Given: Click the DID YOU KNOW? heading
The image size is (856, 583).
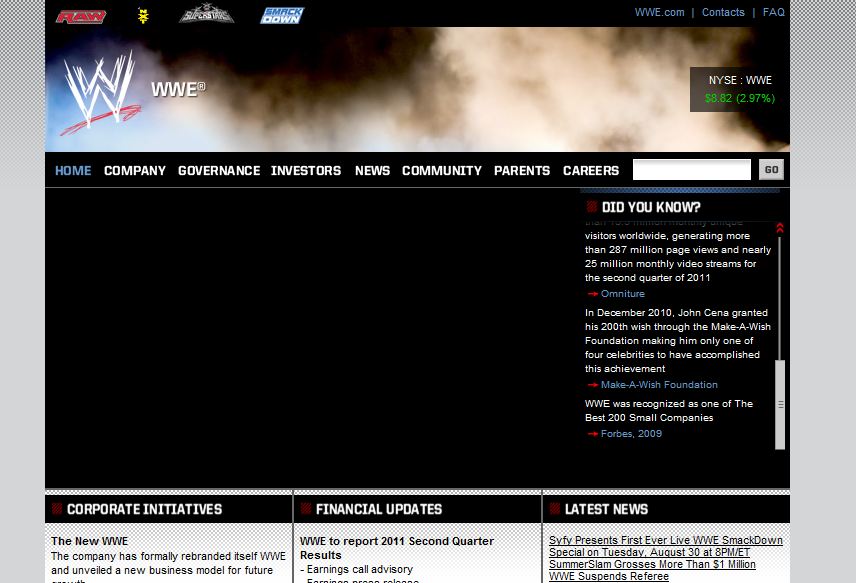Looking at the screenshot, I should (x=651, y=207).
